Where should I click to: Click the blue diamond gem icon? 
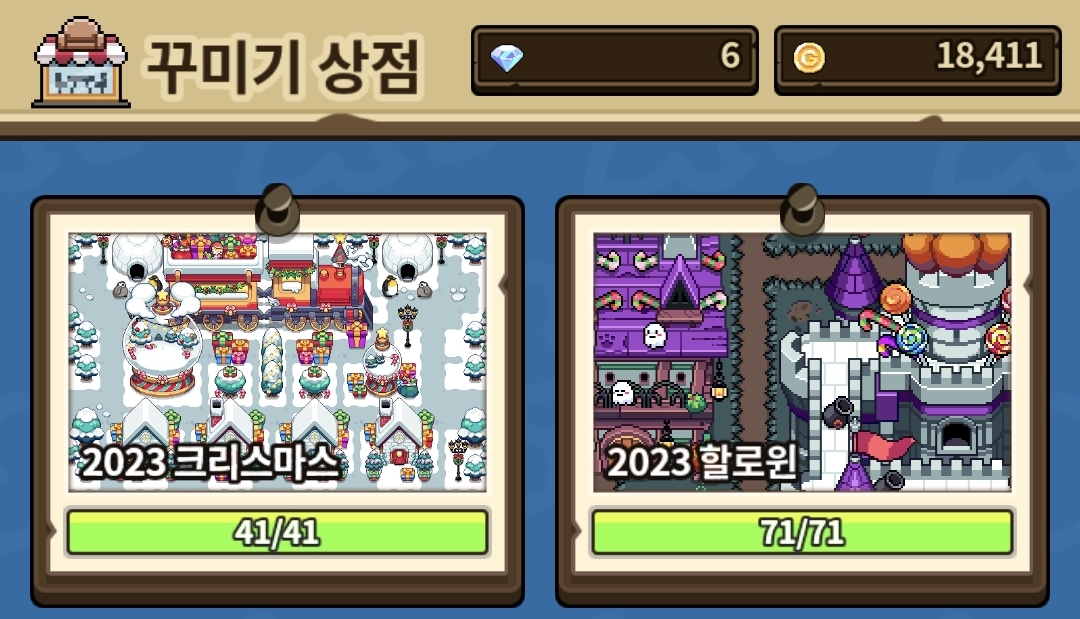506,59
